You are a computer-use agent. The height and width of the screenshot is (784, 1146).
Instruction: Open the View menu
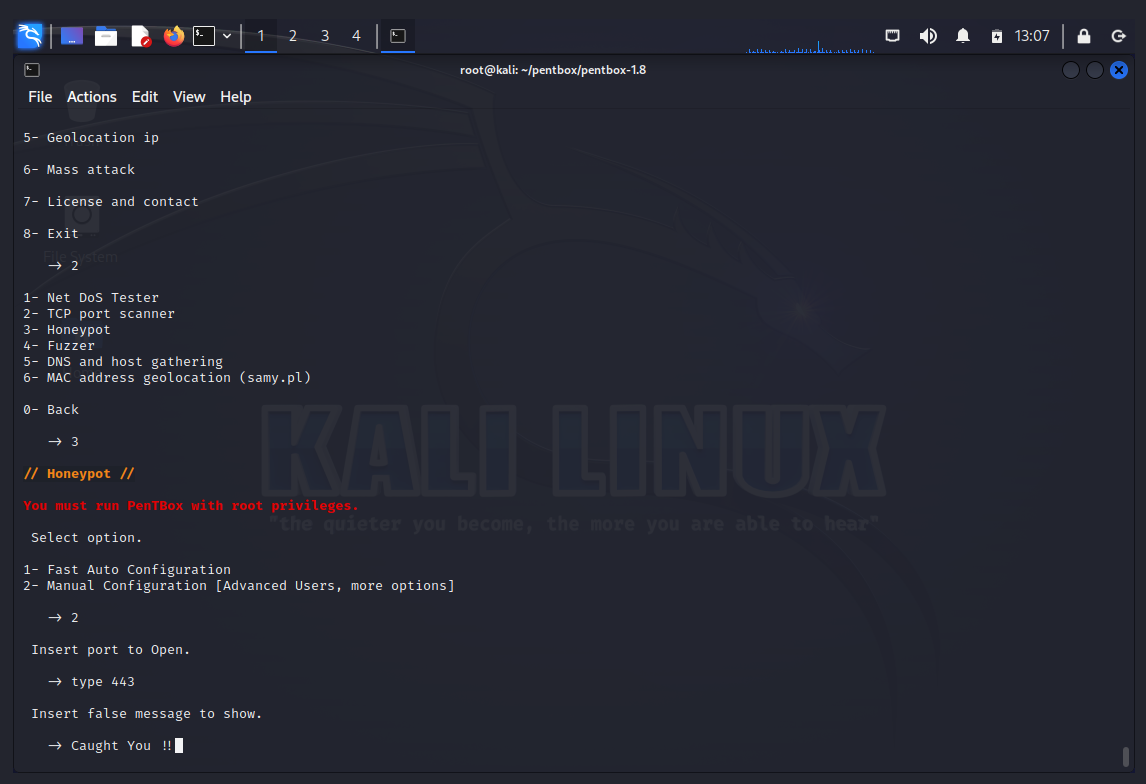[189, 97]
